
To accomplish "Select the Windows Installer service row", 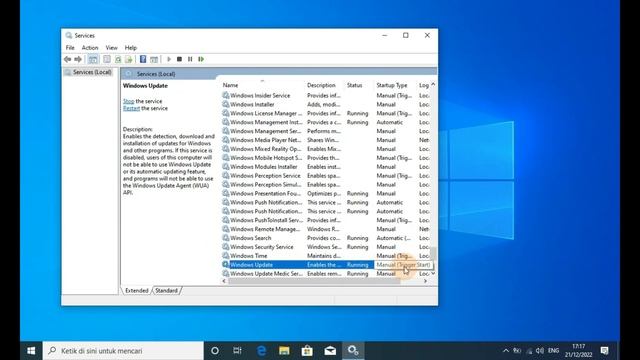I will pos(326,104).
